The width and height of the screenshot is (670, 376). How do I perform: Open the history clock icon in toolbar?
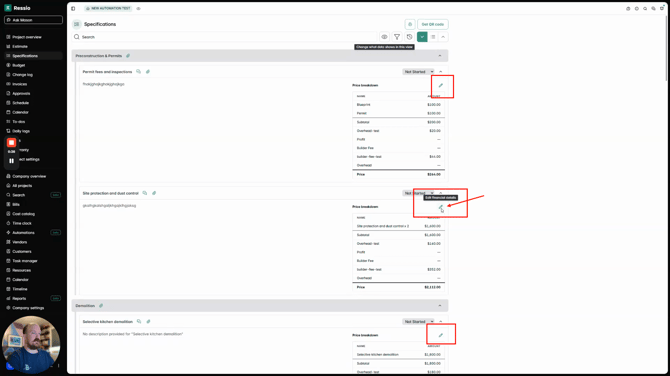tap(409, 37)
